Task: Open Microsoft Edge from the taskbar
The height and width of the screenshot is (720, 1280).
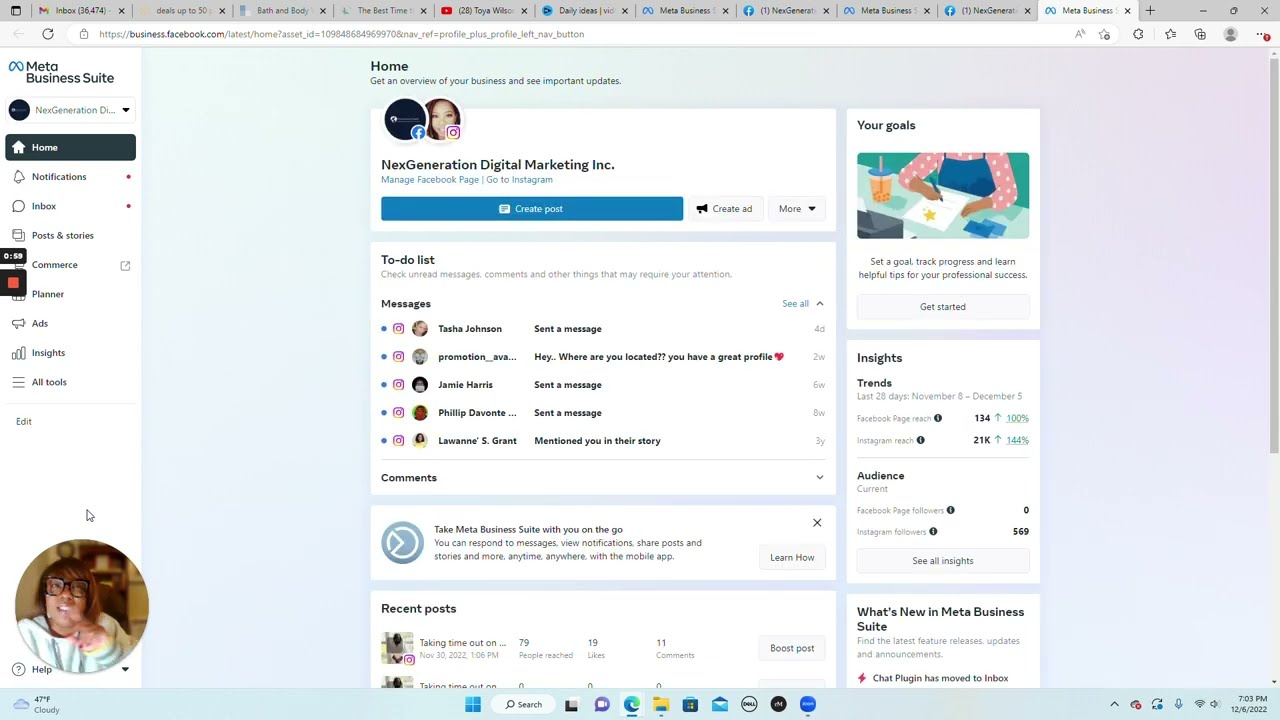Action: (x=632, y=705)
